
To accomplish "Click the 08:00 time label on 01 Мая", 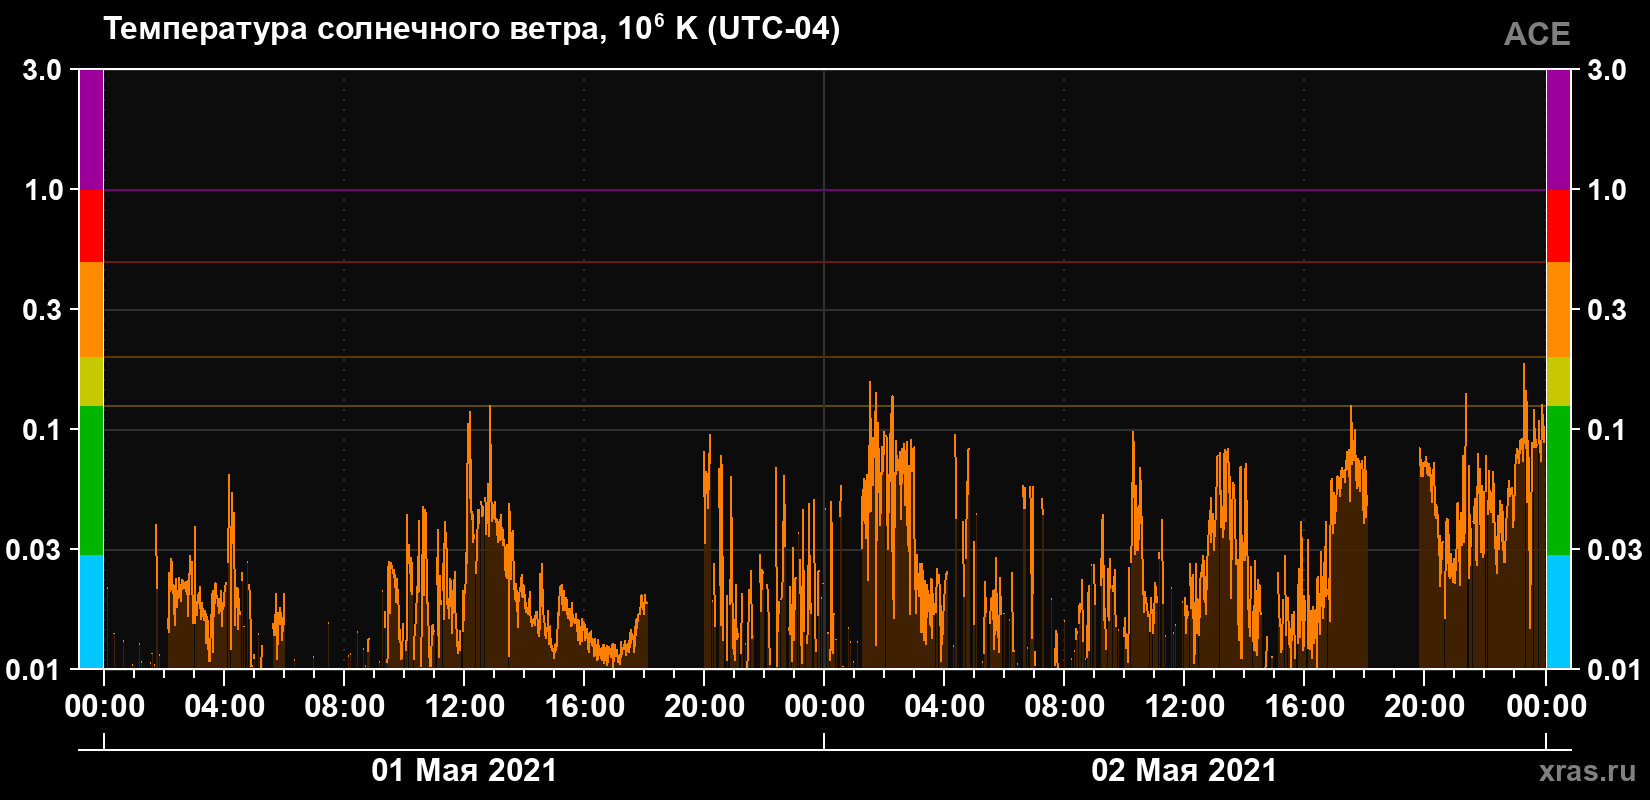I will (x=345, y=707).
